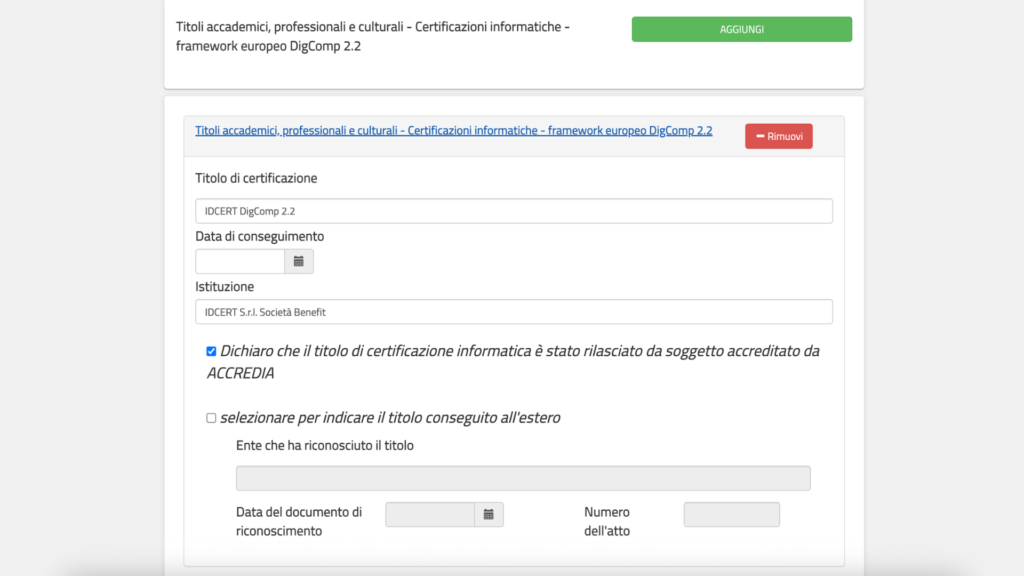Click the 'Numero dell'atto' label text
Viewport: 1024px width, 576px height.
pos(607,521)
